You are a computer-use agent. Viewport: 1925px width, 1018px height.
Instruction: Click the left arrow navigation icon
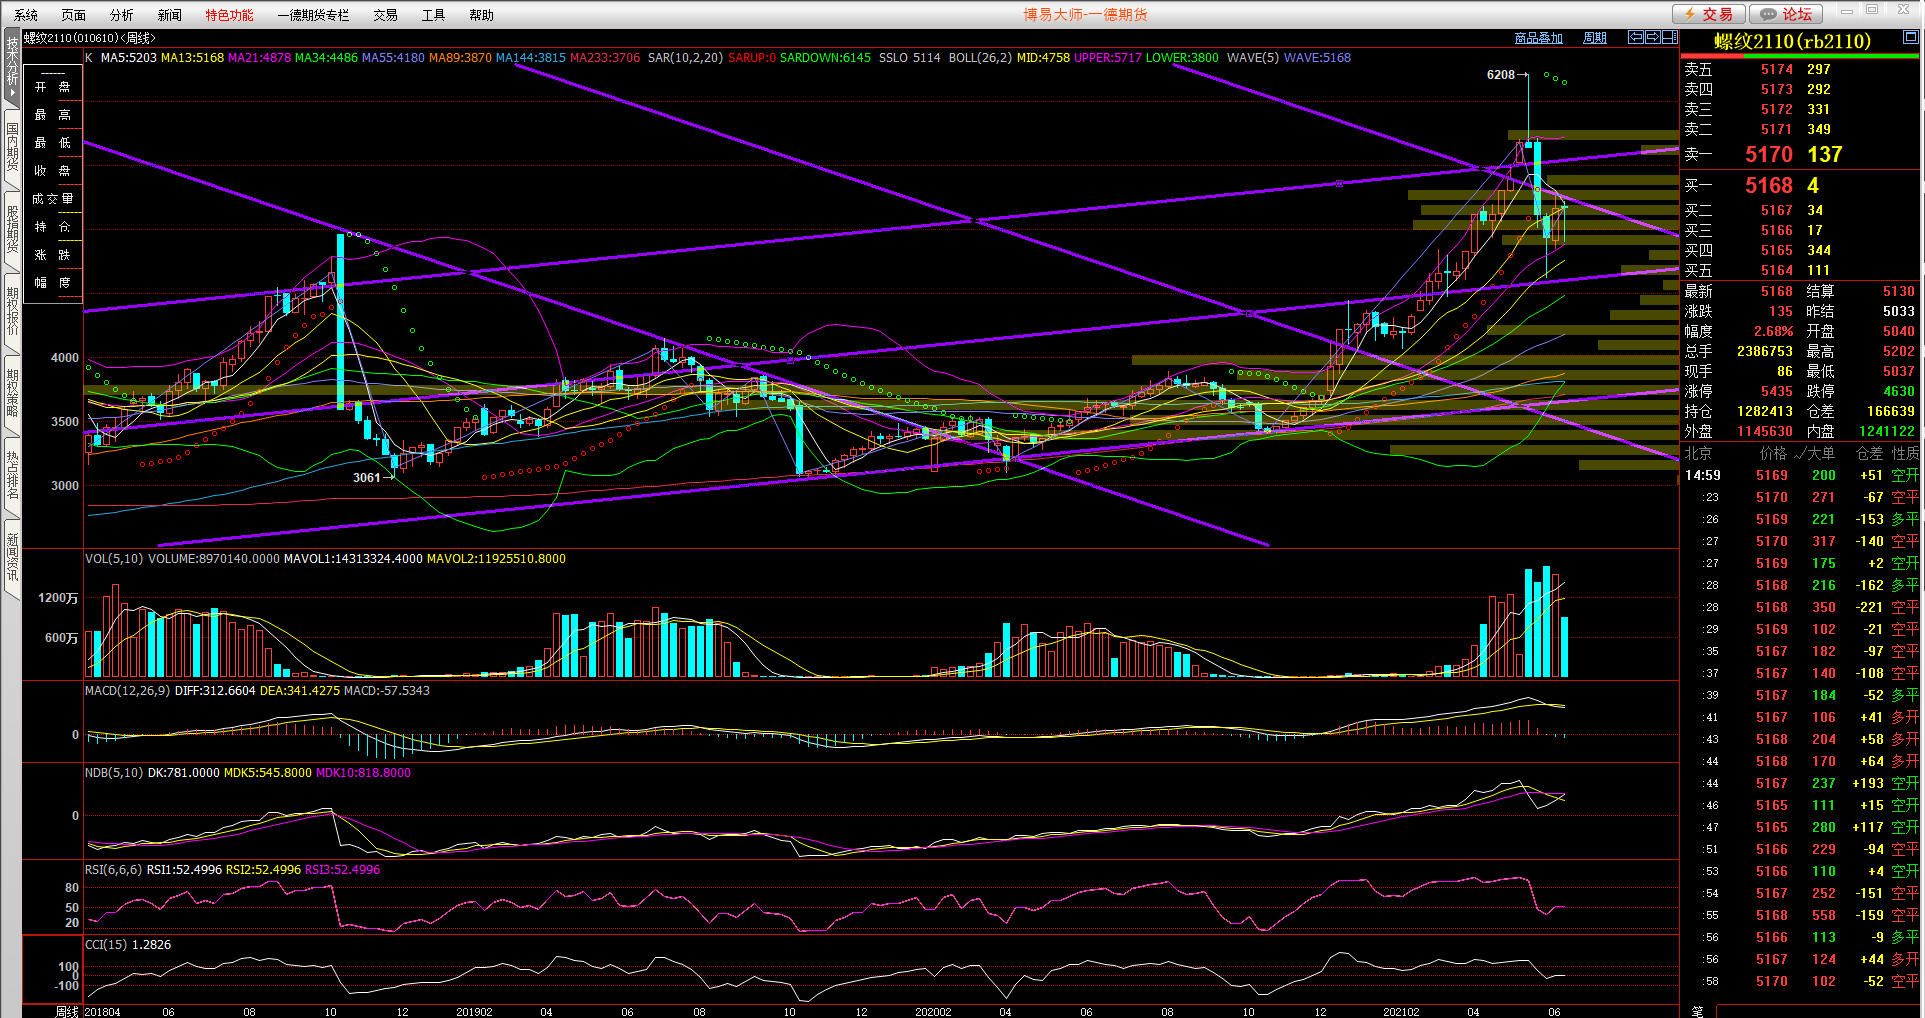coord(1636,37)
